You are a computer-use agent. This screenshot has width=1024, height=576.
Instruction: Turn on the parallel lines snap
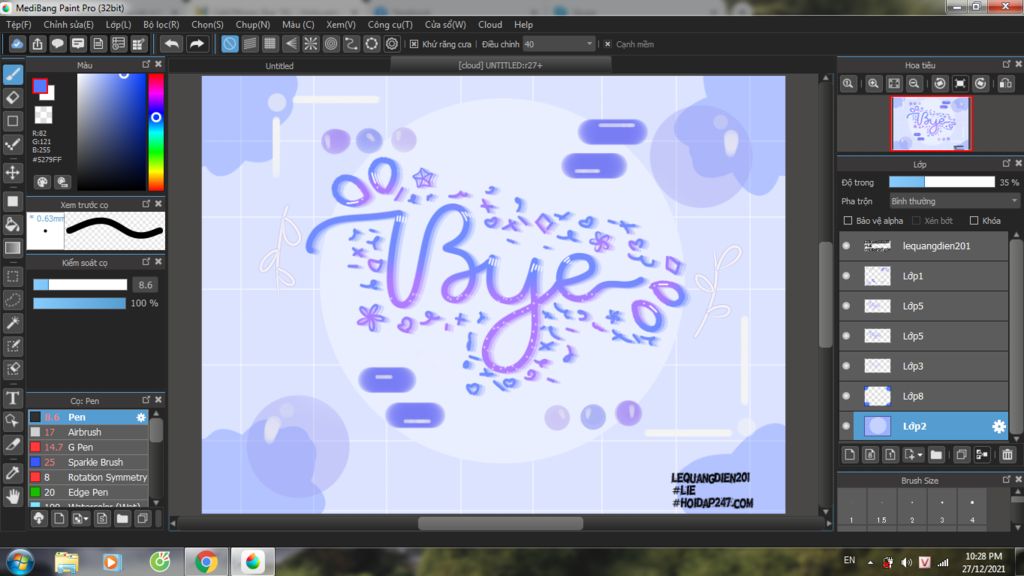pyautogui.click(x=249, y=44)
